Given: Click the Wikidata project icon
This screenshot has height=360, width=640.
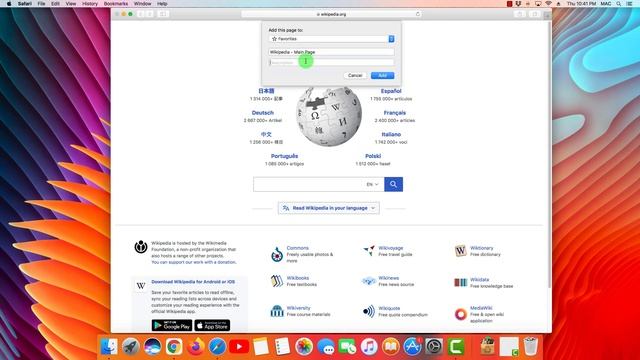Looking at the screenshot, I should tap(460, 282).
